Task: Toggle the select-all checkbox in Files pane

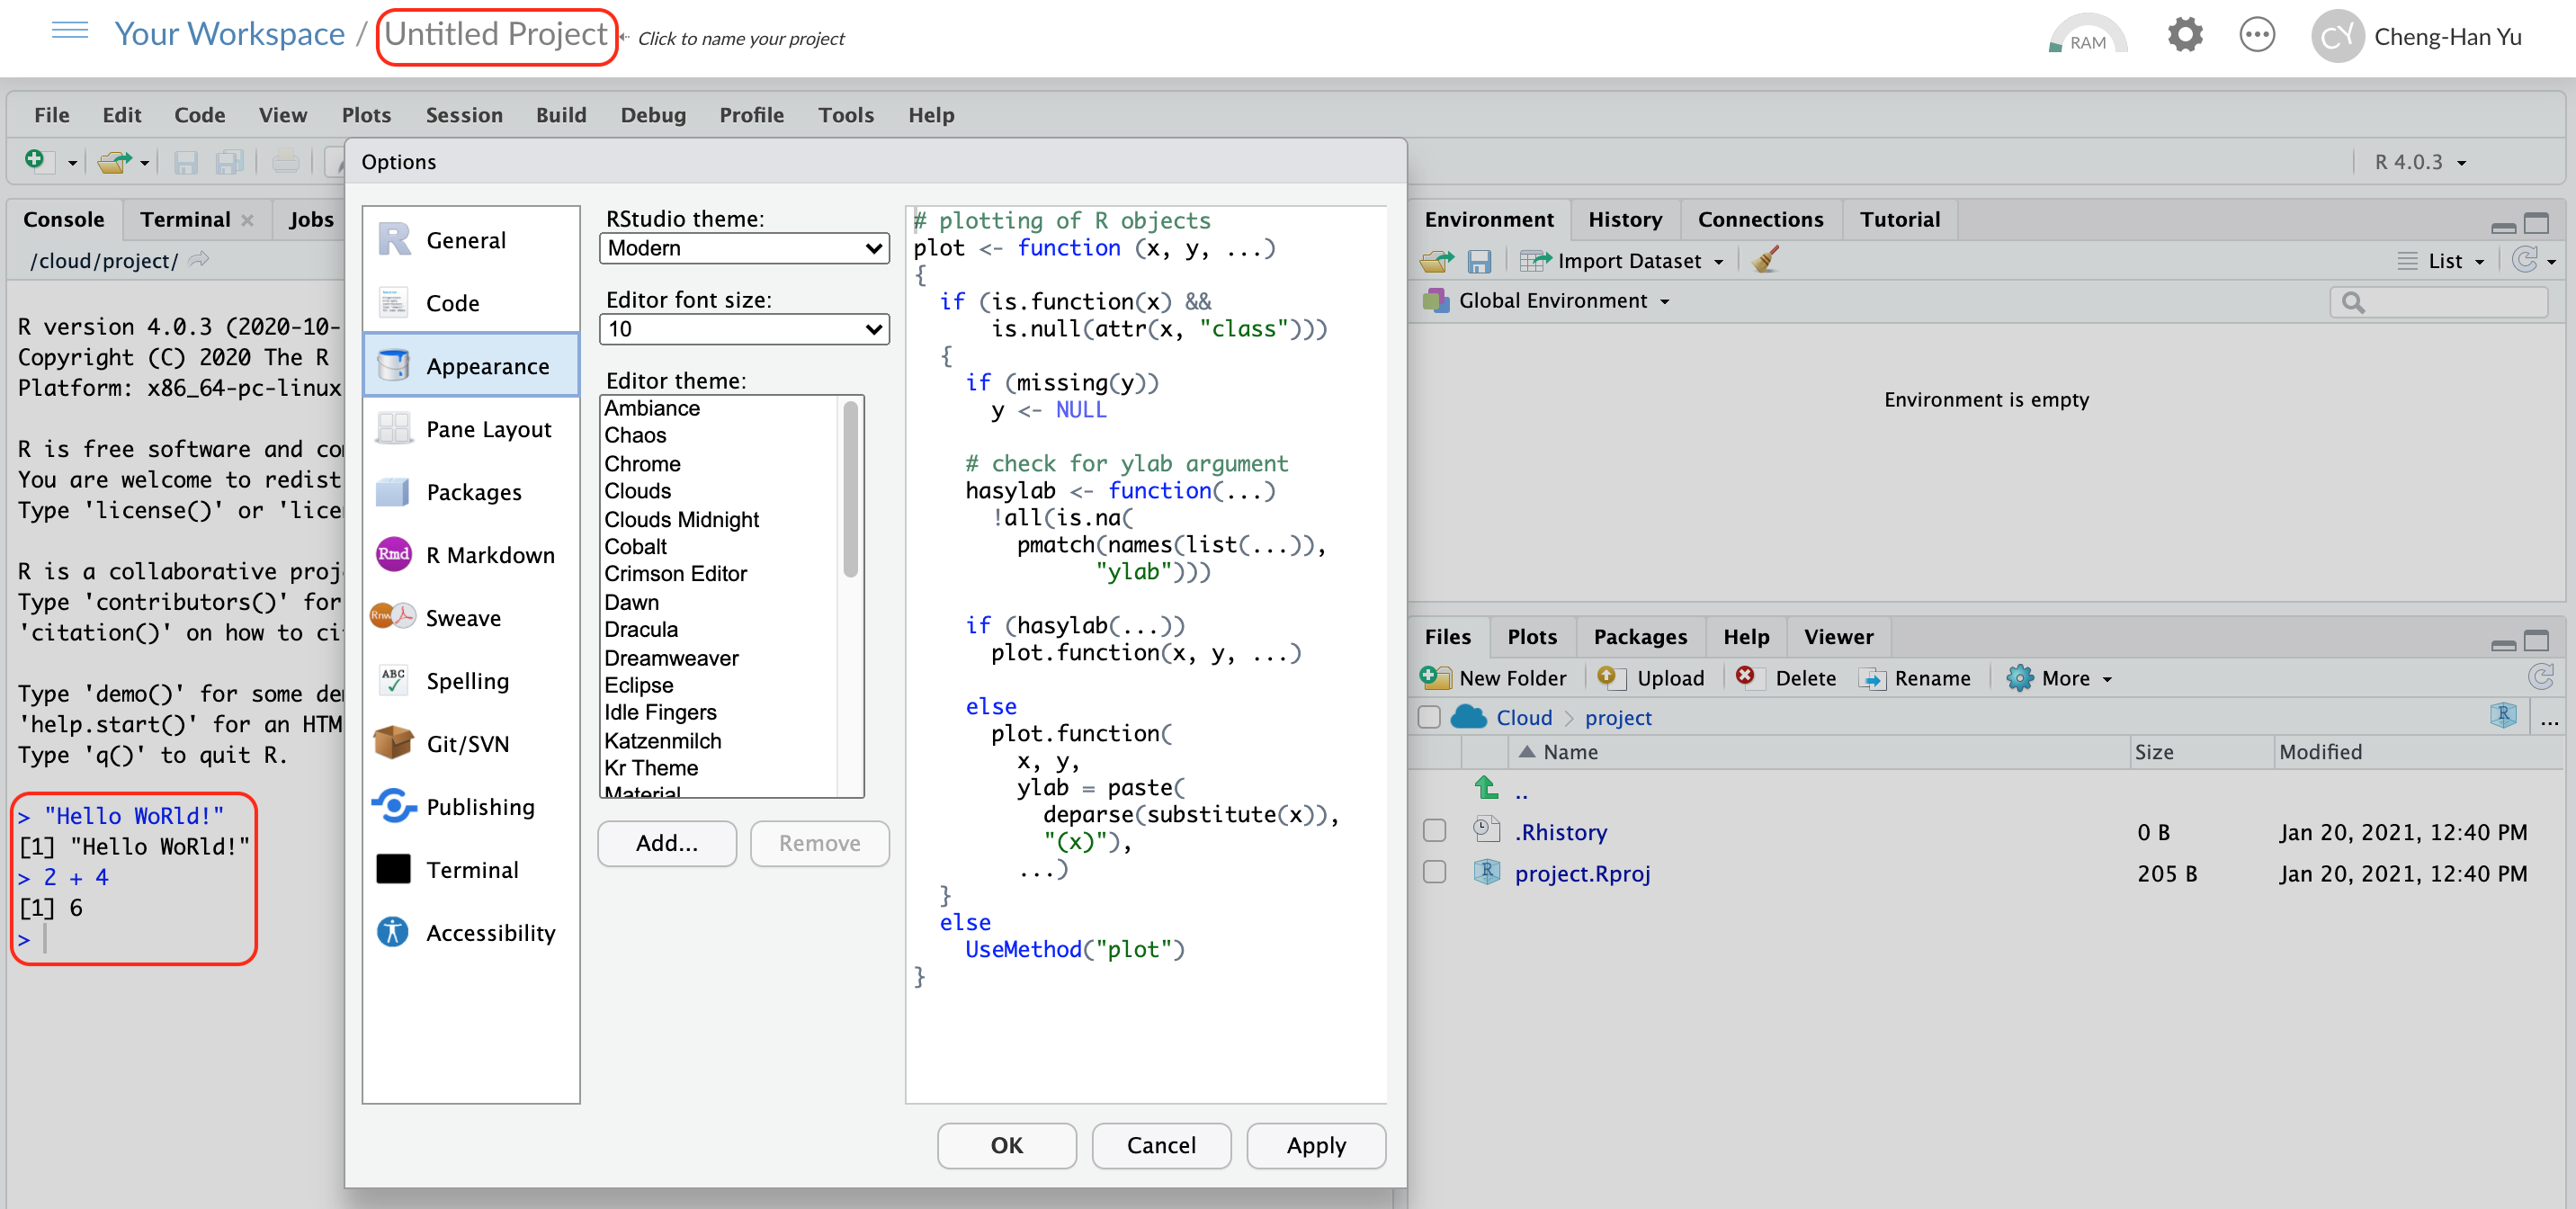Action: point(1429,717)
